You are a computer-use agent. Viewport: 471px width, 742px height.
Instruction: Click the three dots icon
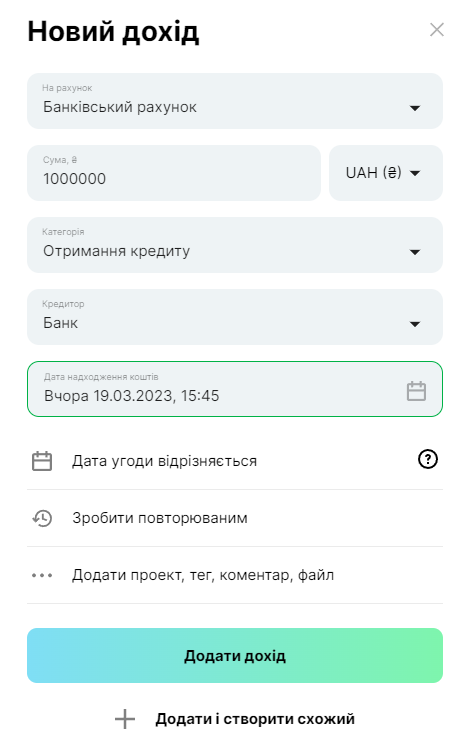coord(42,575)
